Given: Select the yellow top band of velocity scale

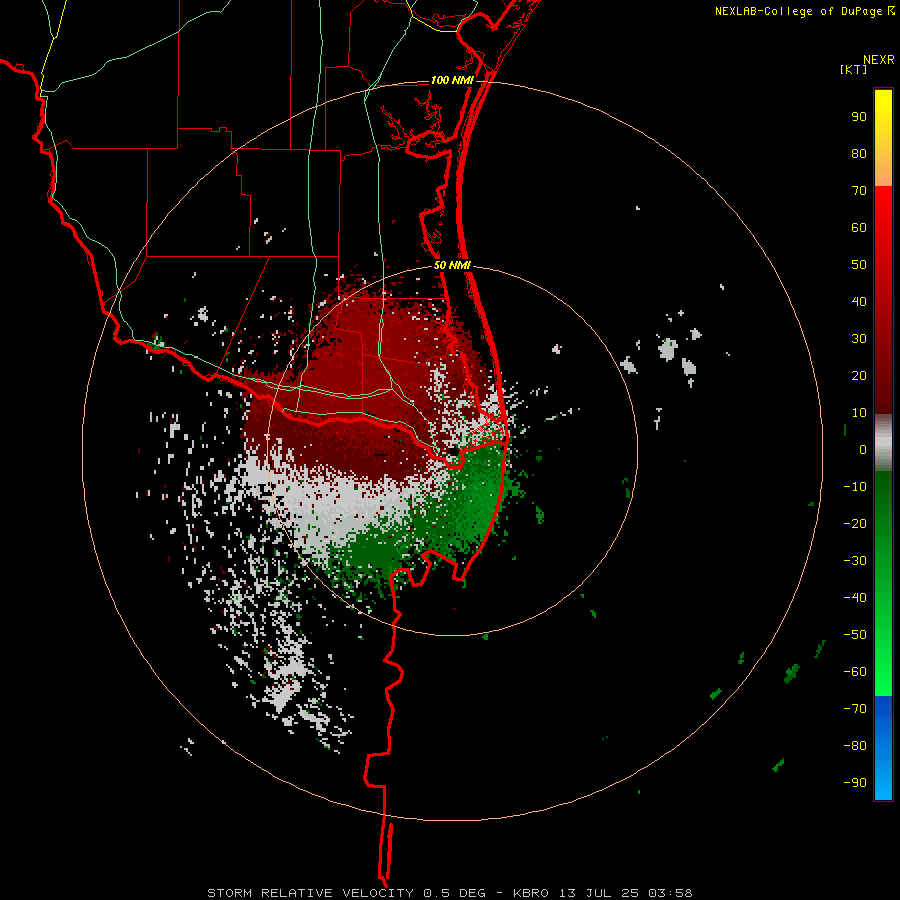Looking at the screenshot, I should coord(883,137).
